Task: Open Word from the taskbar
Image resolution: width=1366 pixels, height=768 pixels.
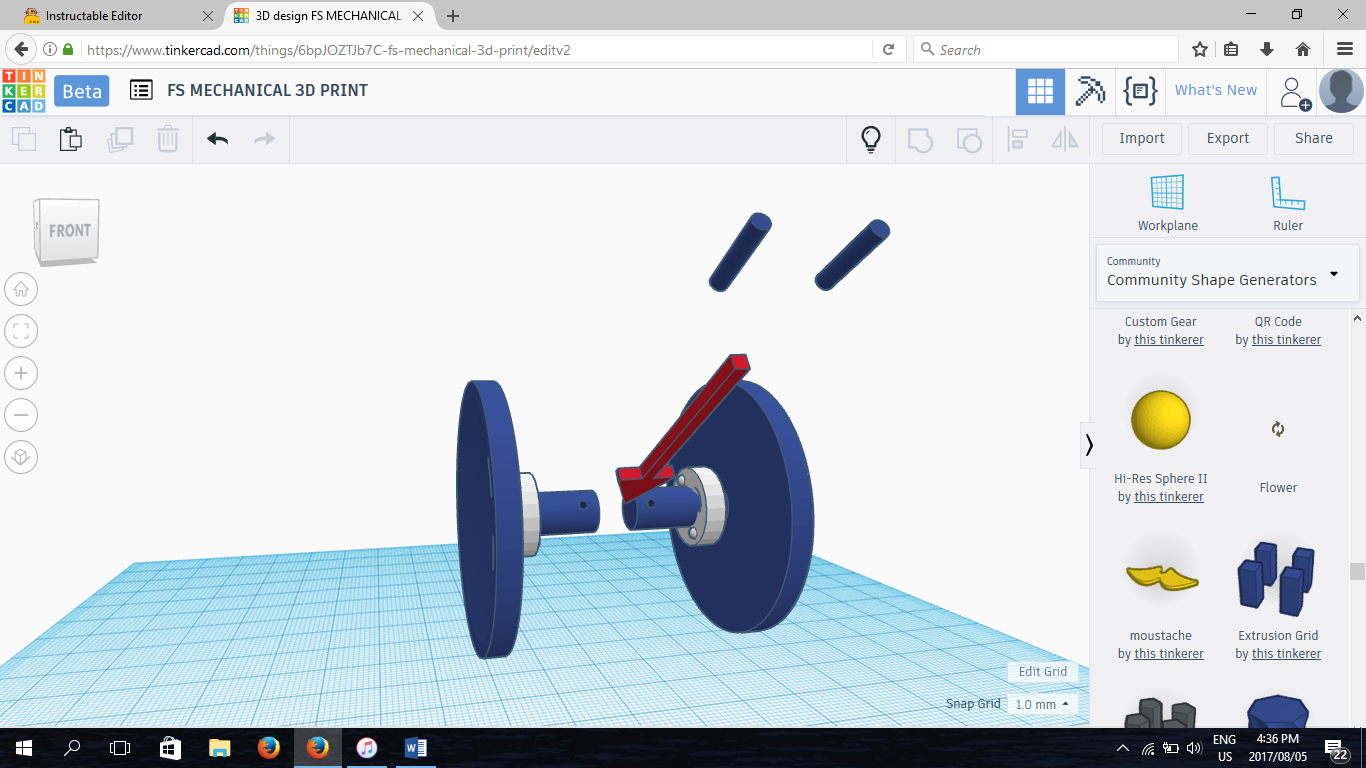Action: 416,748
